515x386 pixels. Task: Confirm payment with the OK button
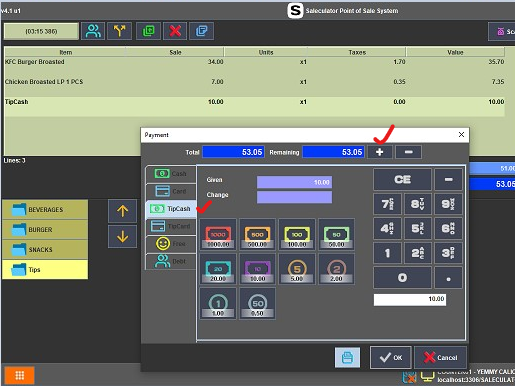click(391, 358)
